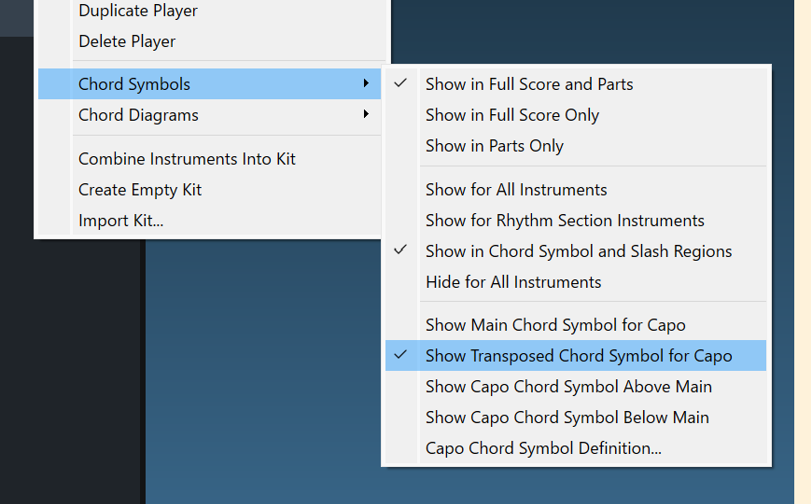811x504 pixels.
Task: Click Duplicate Player menu entry
Action: (138, 11)
